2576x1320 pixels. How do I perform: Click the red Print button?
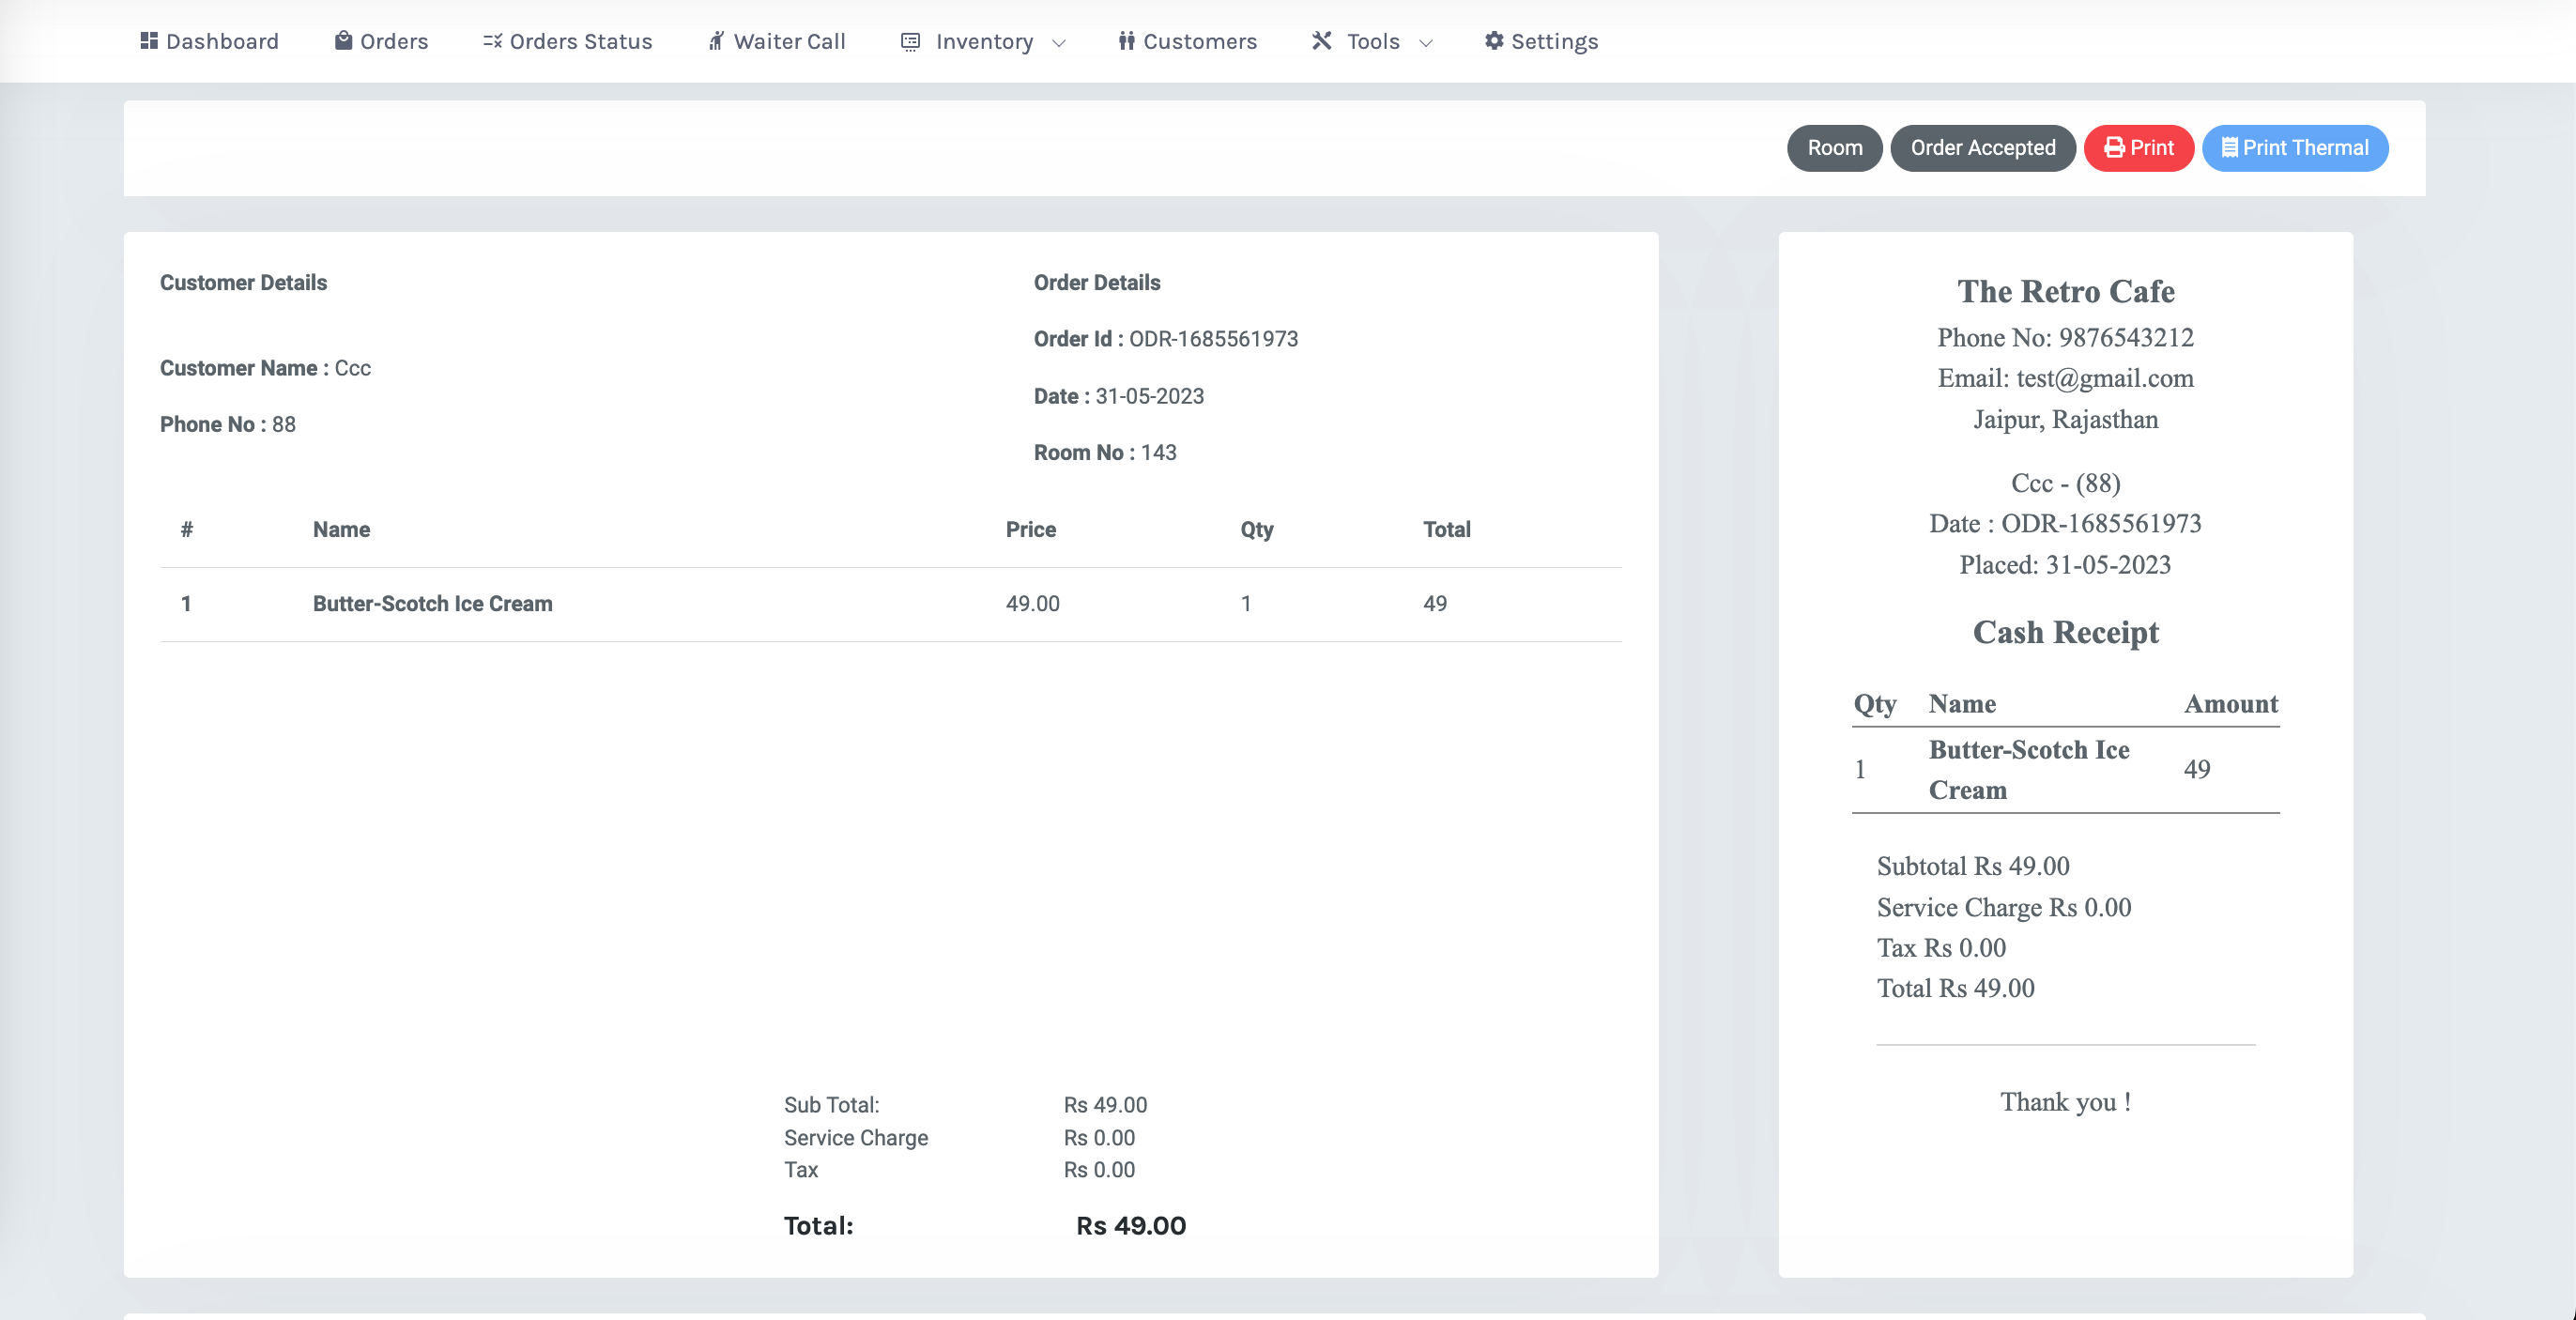point(2139,146)
